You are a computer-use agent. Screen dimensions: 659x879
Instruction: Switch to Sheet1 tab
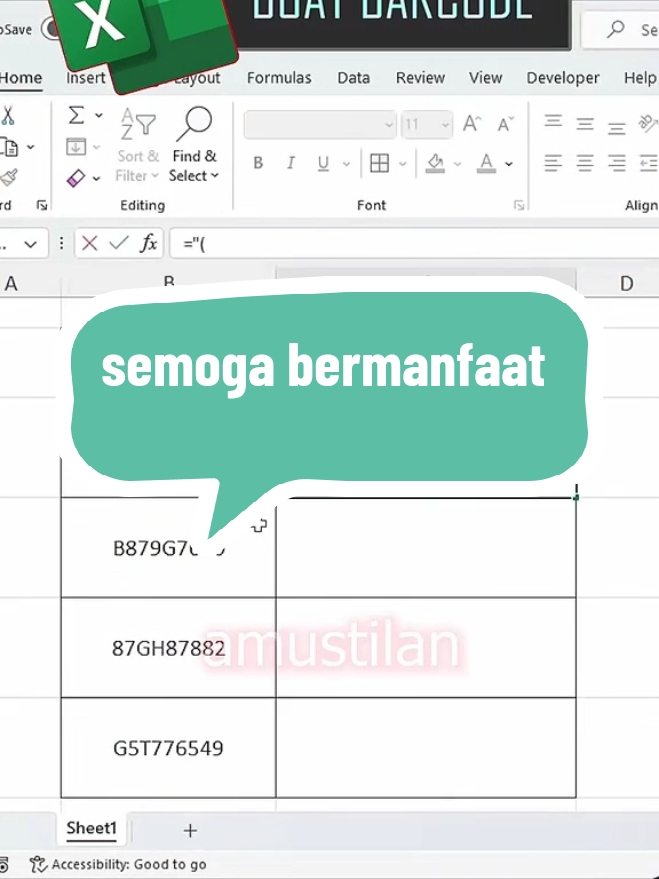coord(91,829)
